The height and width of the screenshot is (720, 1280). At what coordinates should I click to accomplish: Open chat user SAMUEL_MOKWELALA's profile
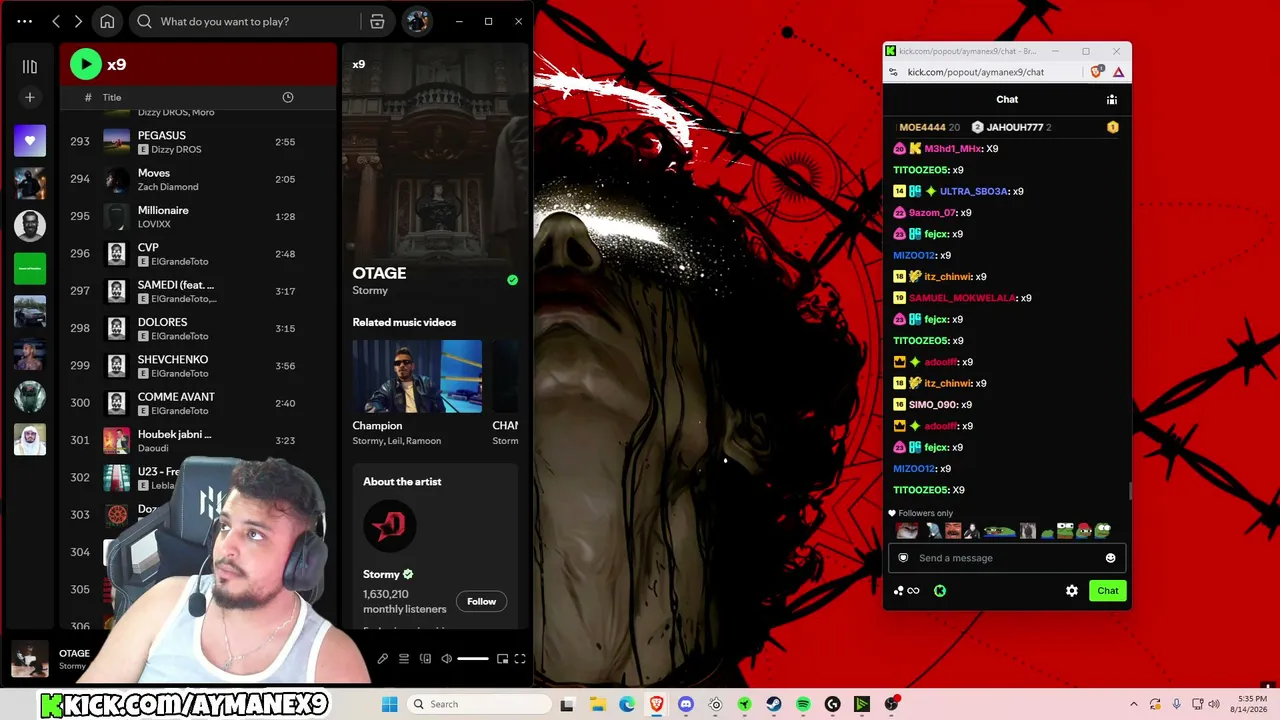[962, 298]
